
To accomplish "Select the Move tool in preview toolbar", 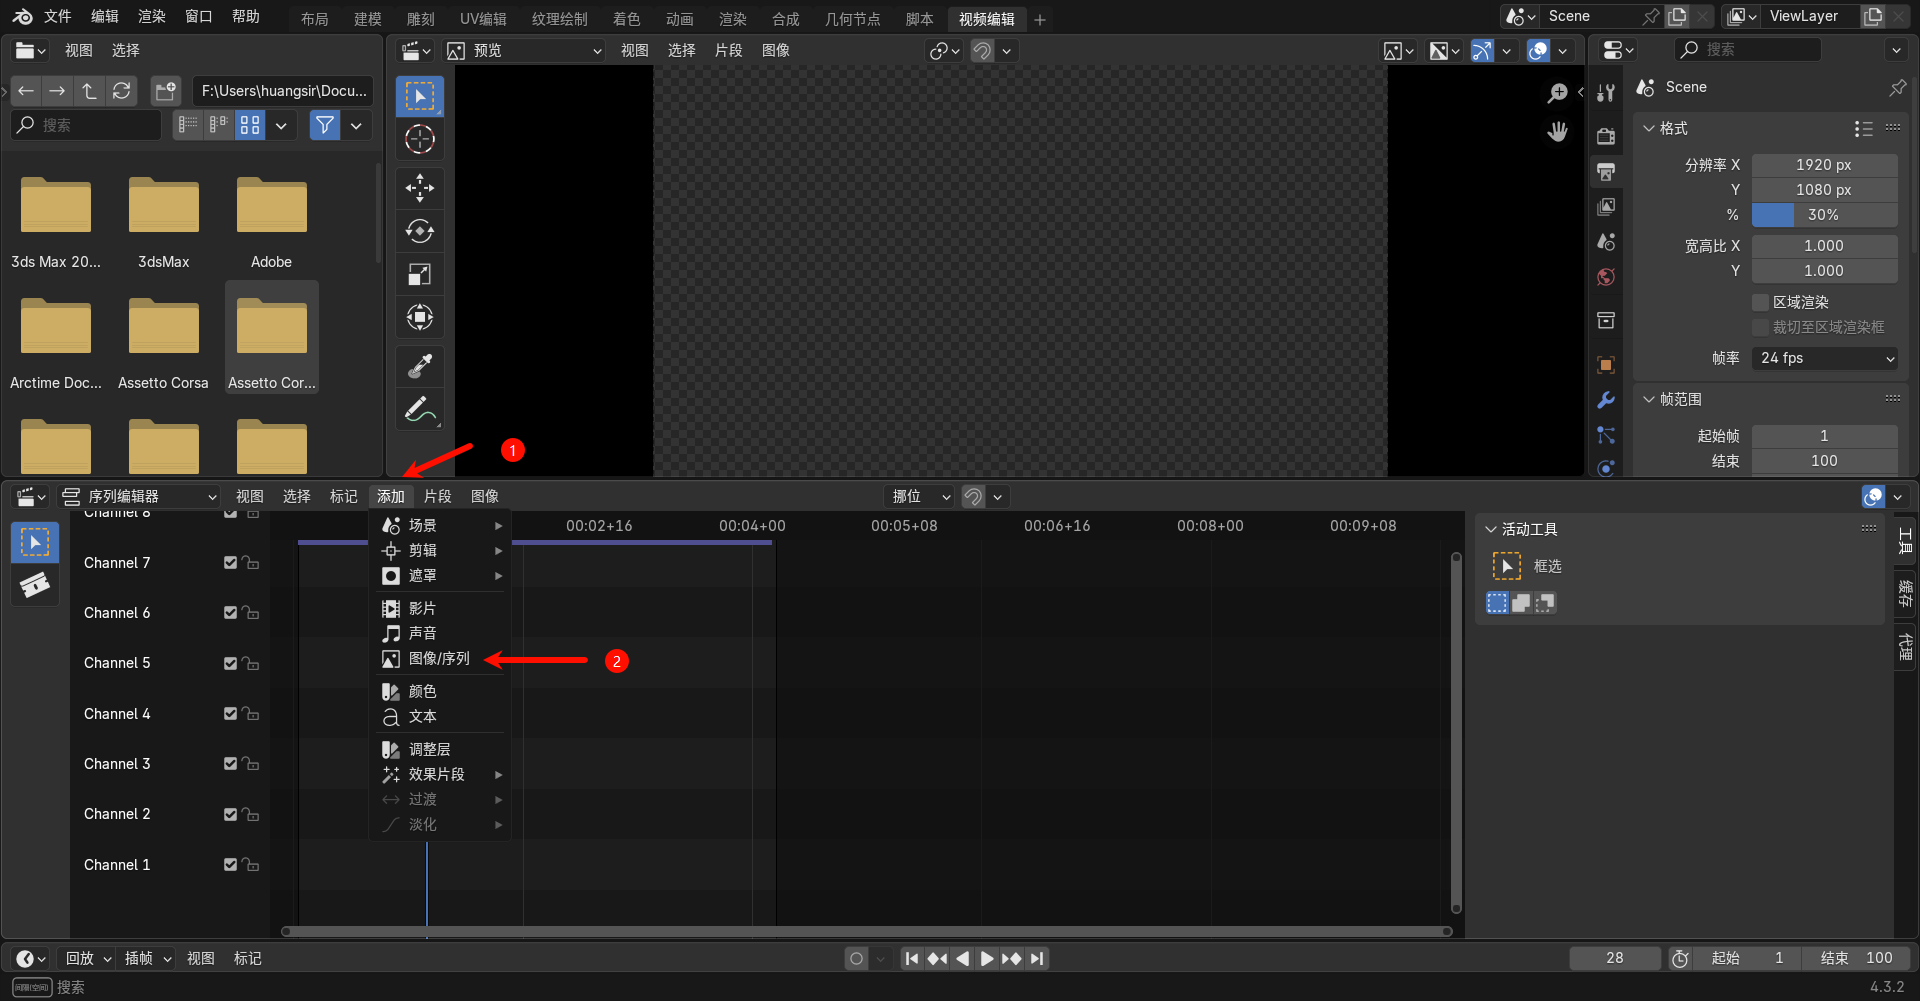I will pyautogui.click(x=420, y=187).
